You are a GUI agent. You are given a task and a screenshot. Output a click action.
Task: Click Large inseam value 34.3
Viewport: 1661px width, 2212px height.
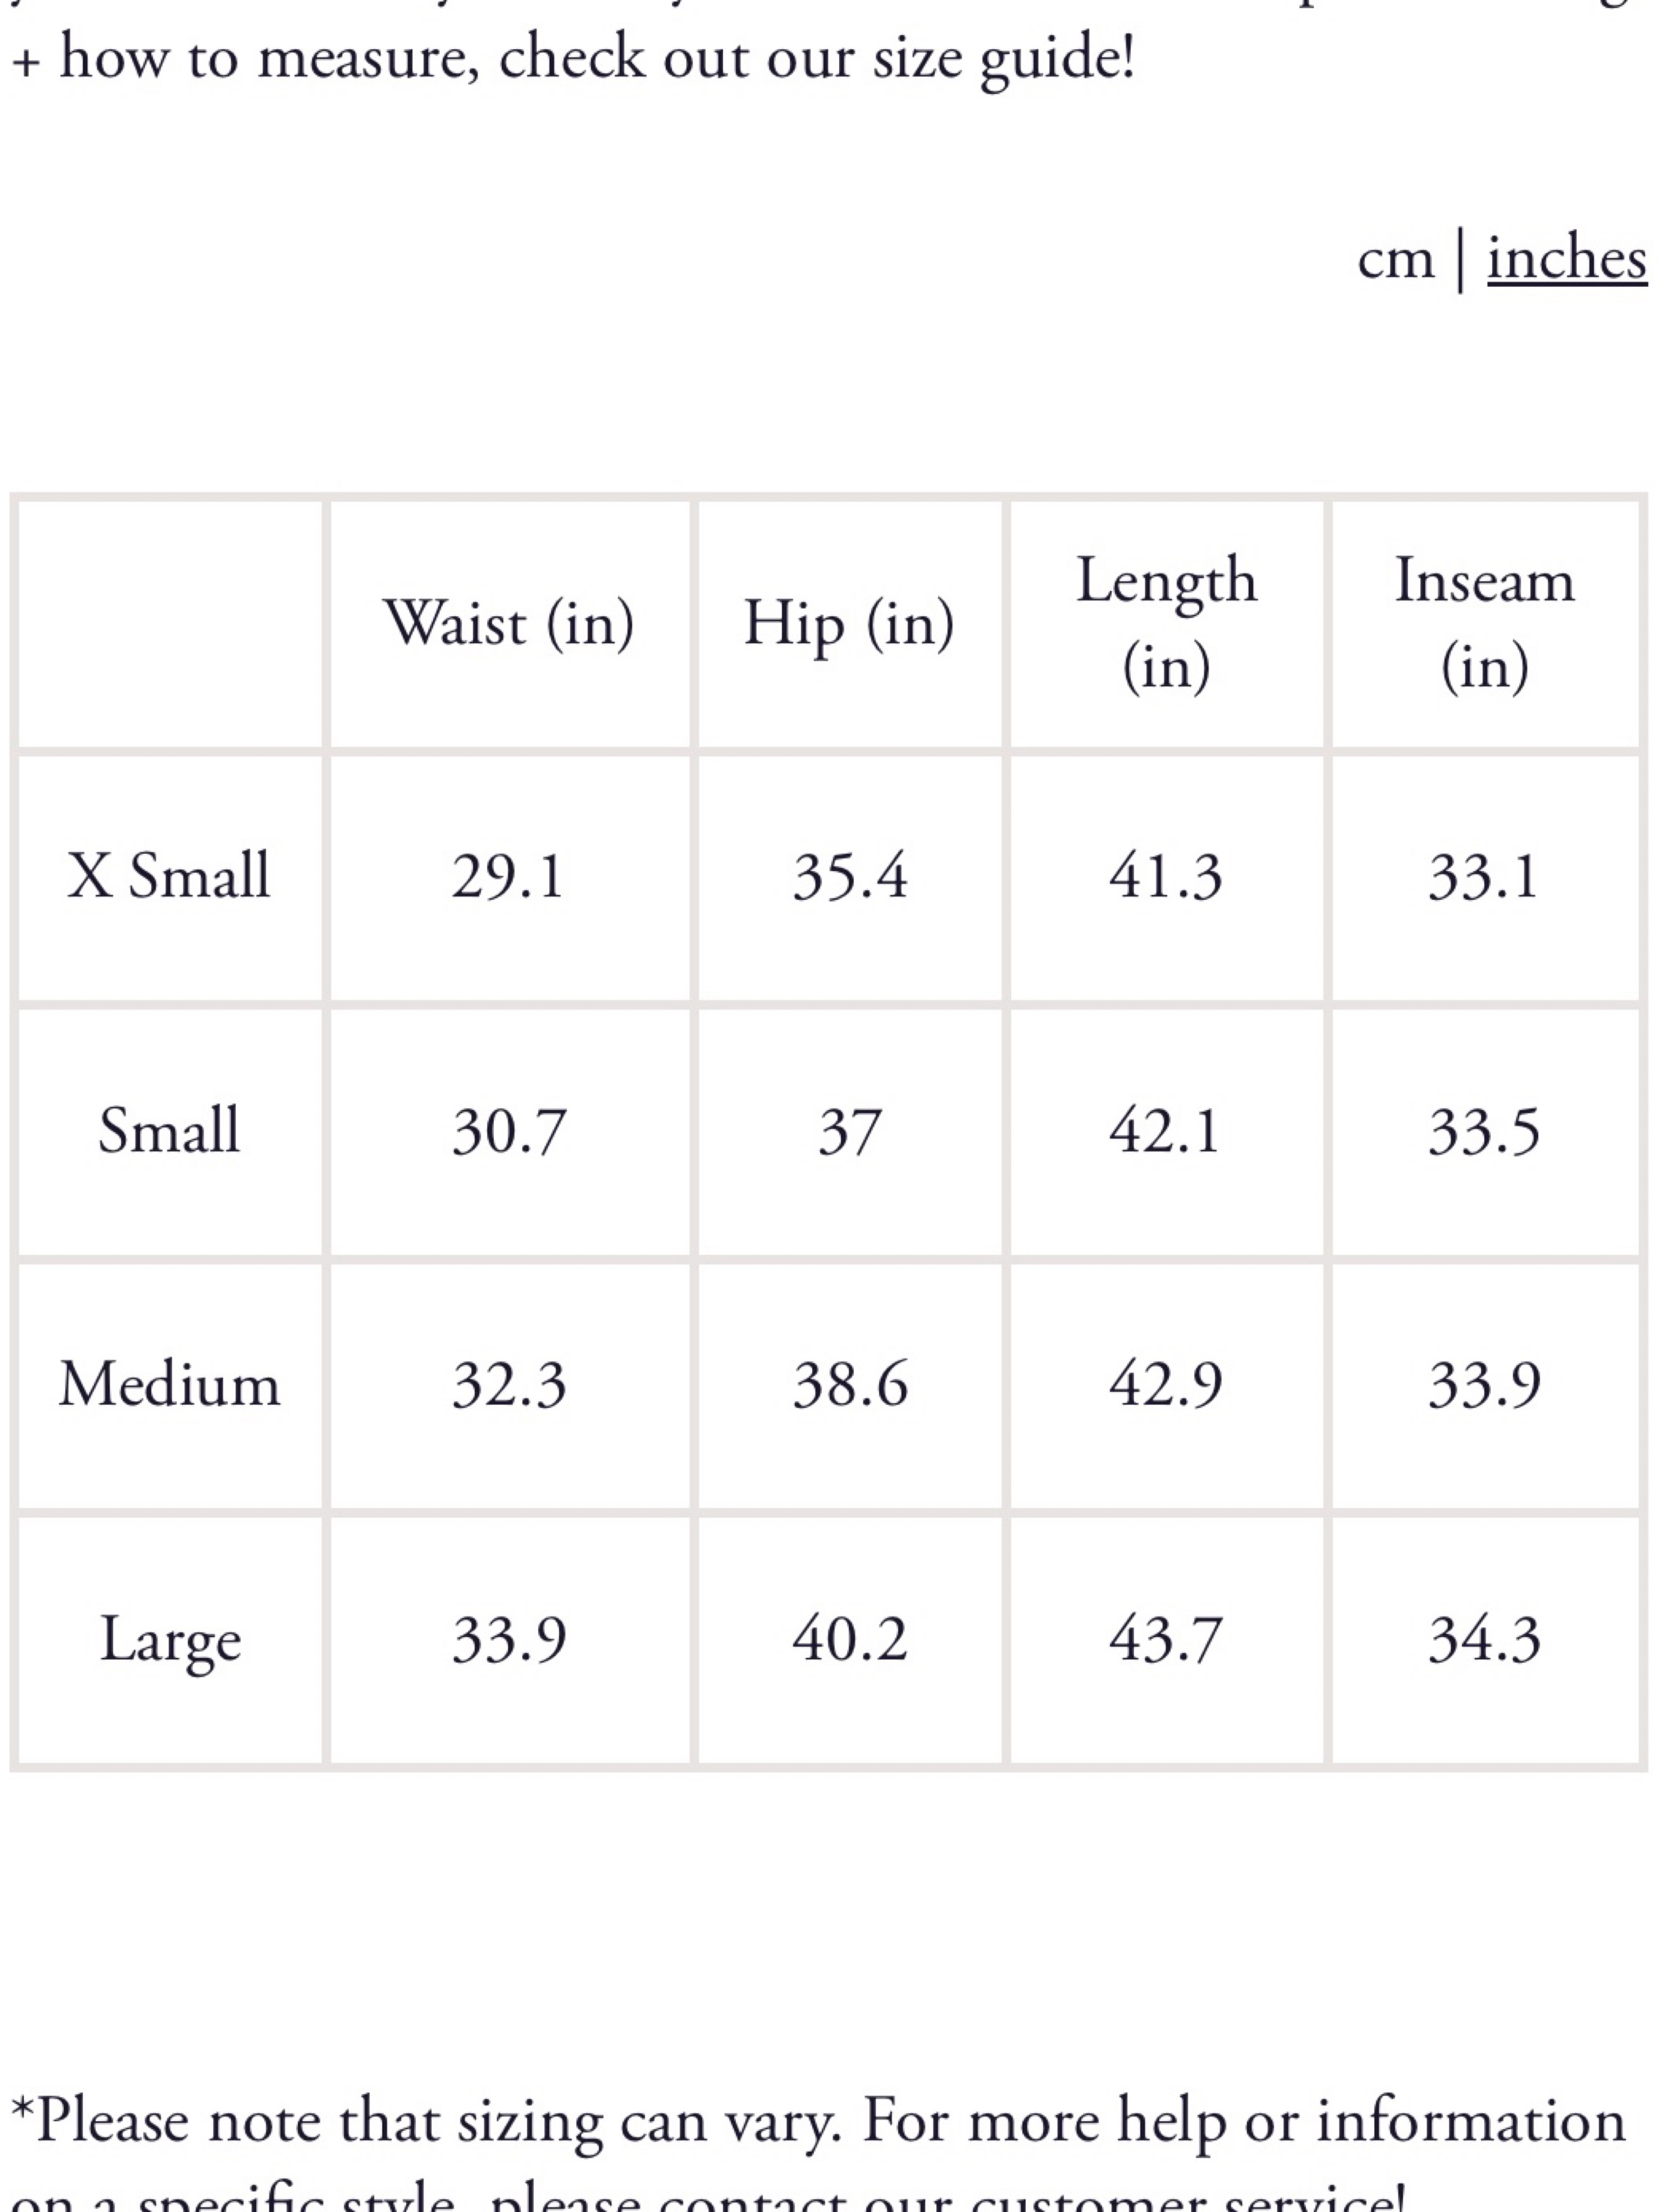(x=1484, y=1639)
